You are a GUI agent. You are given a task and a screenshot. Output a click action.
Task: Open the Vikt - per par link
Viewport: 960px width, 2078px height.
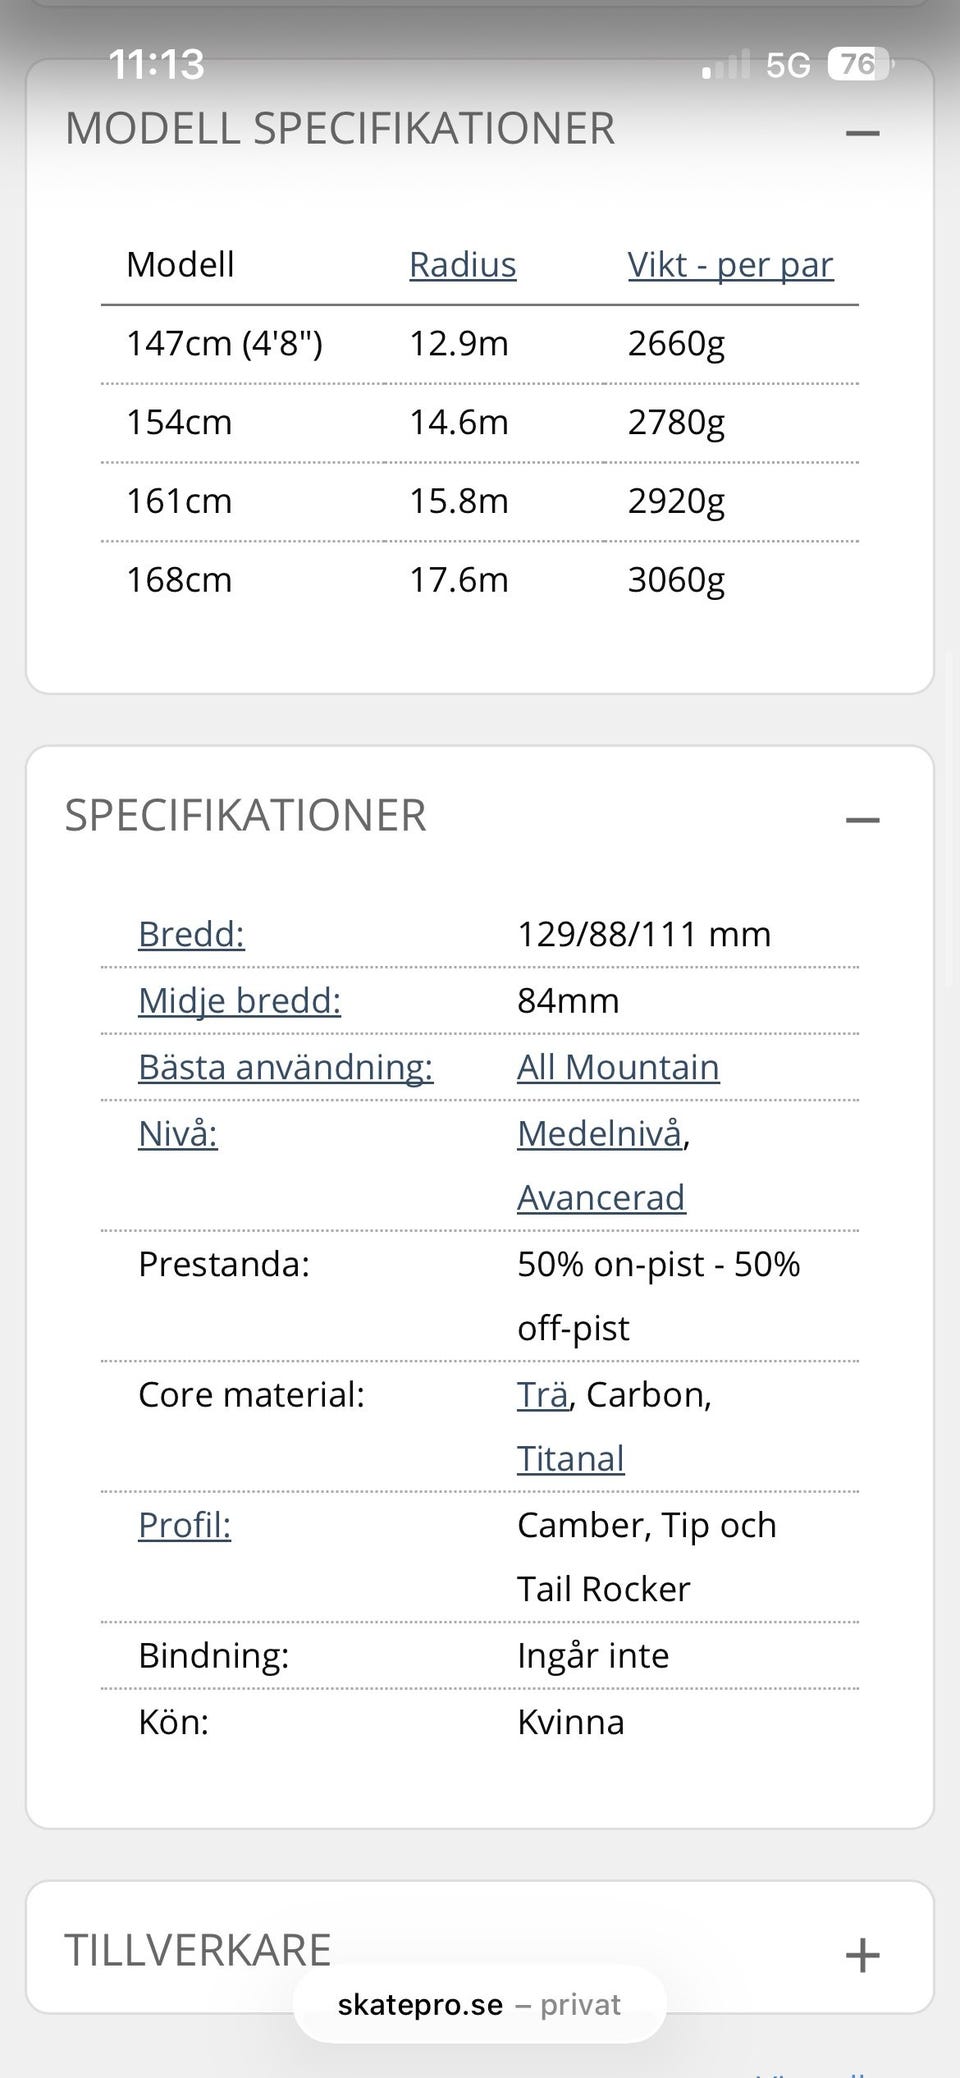click(x=730, y=265)
